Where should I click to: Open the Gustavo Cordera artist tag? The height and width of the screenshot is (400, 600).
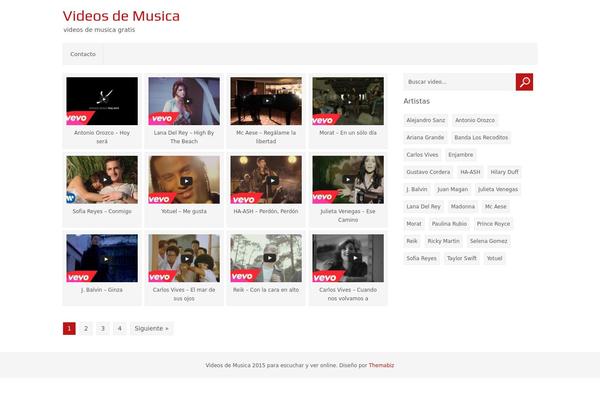point(428,172)
